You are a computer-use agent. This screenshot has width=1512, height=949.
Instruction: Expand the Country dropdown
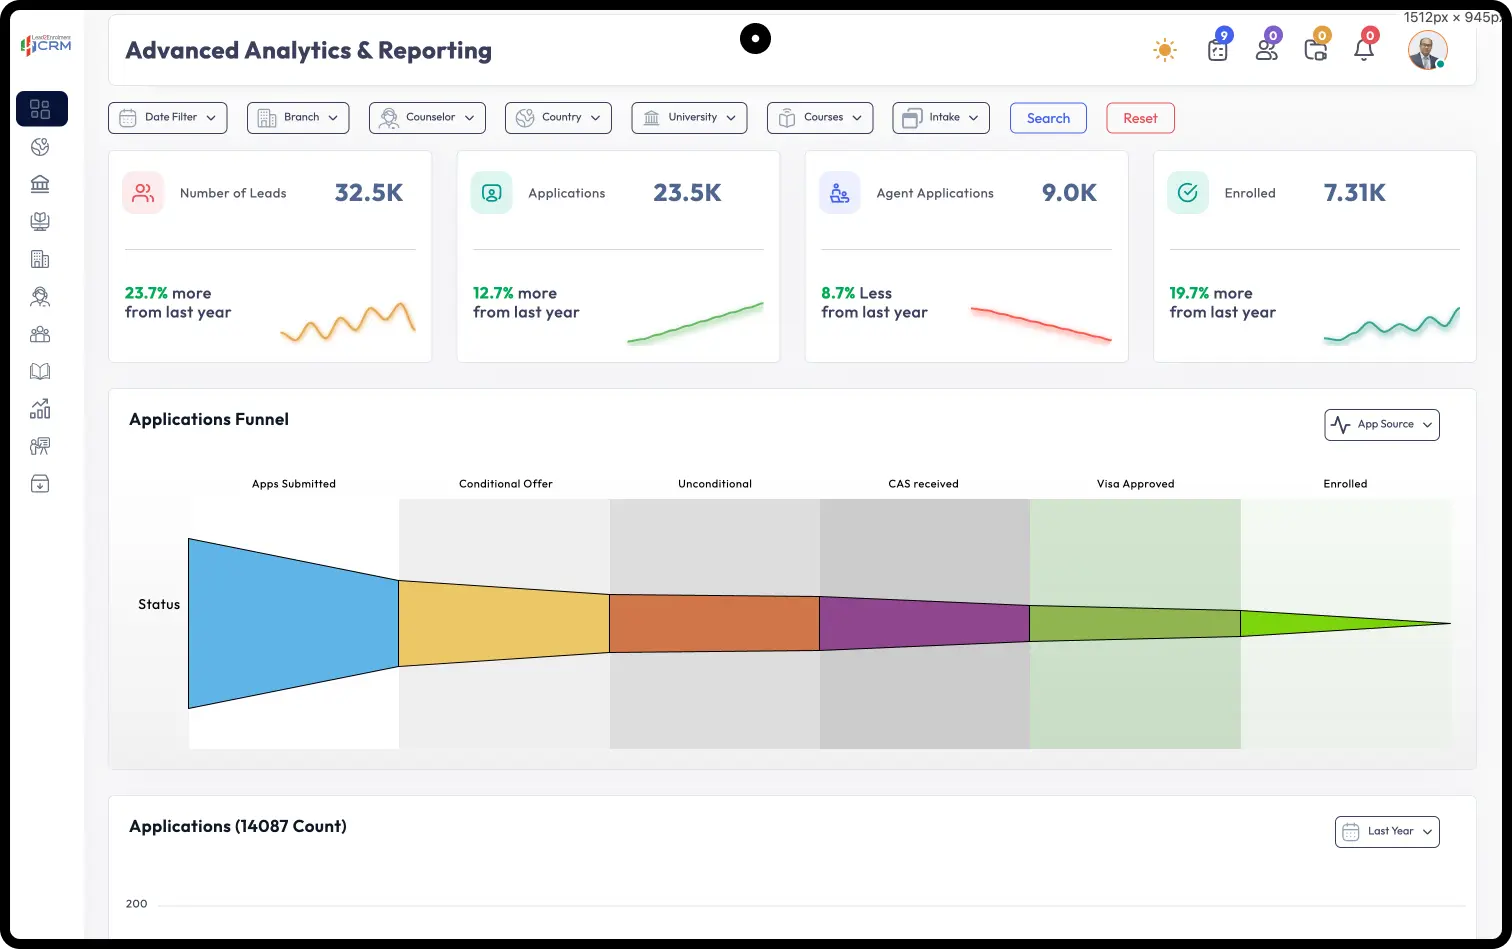[x=558, y=118]
